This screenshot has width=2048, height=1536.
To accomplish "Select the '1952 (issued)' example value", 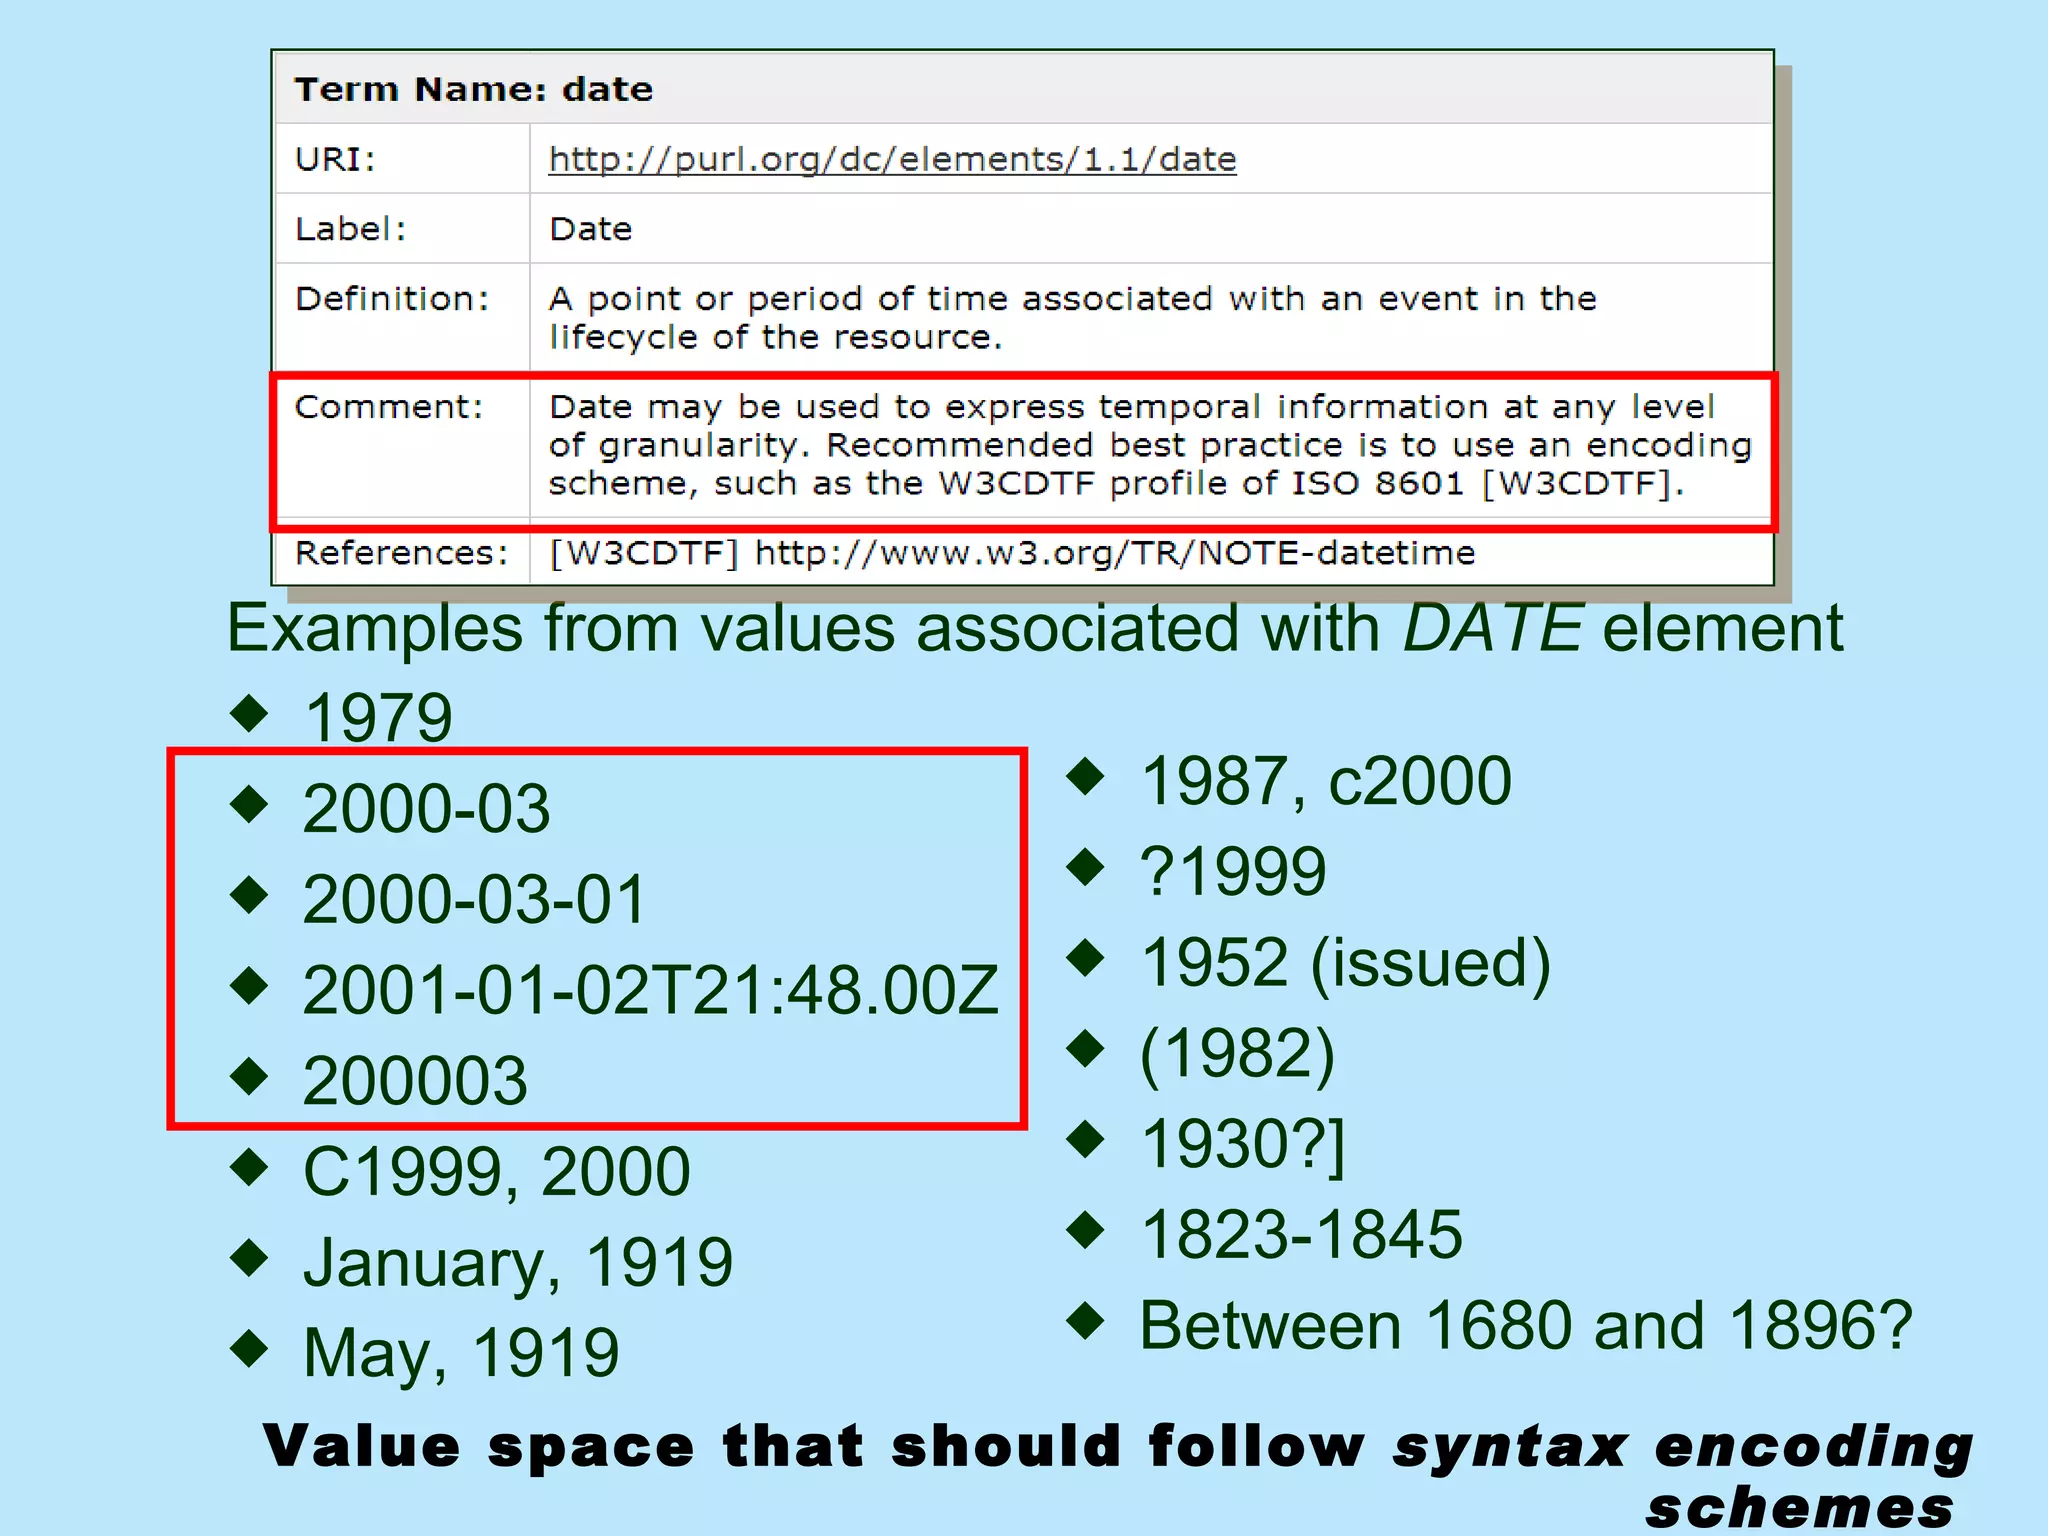I will pos(1346,963).
